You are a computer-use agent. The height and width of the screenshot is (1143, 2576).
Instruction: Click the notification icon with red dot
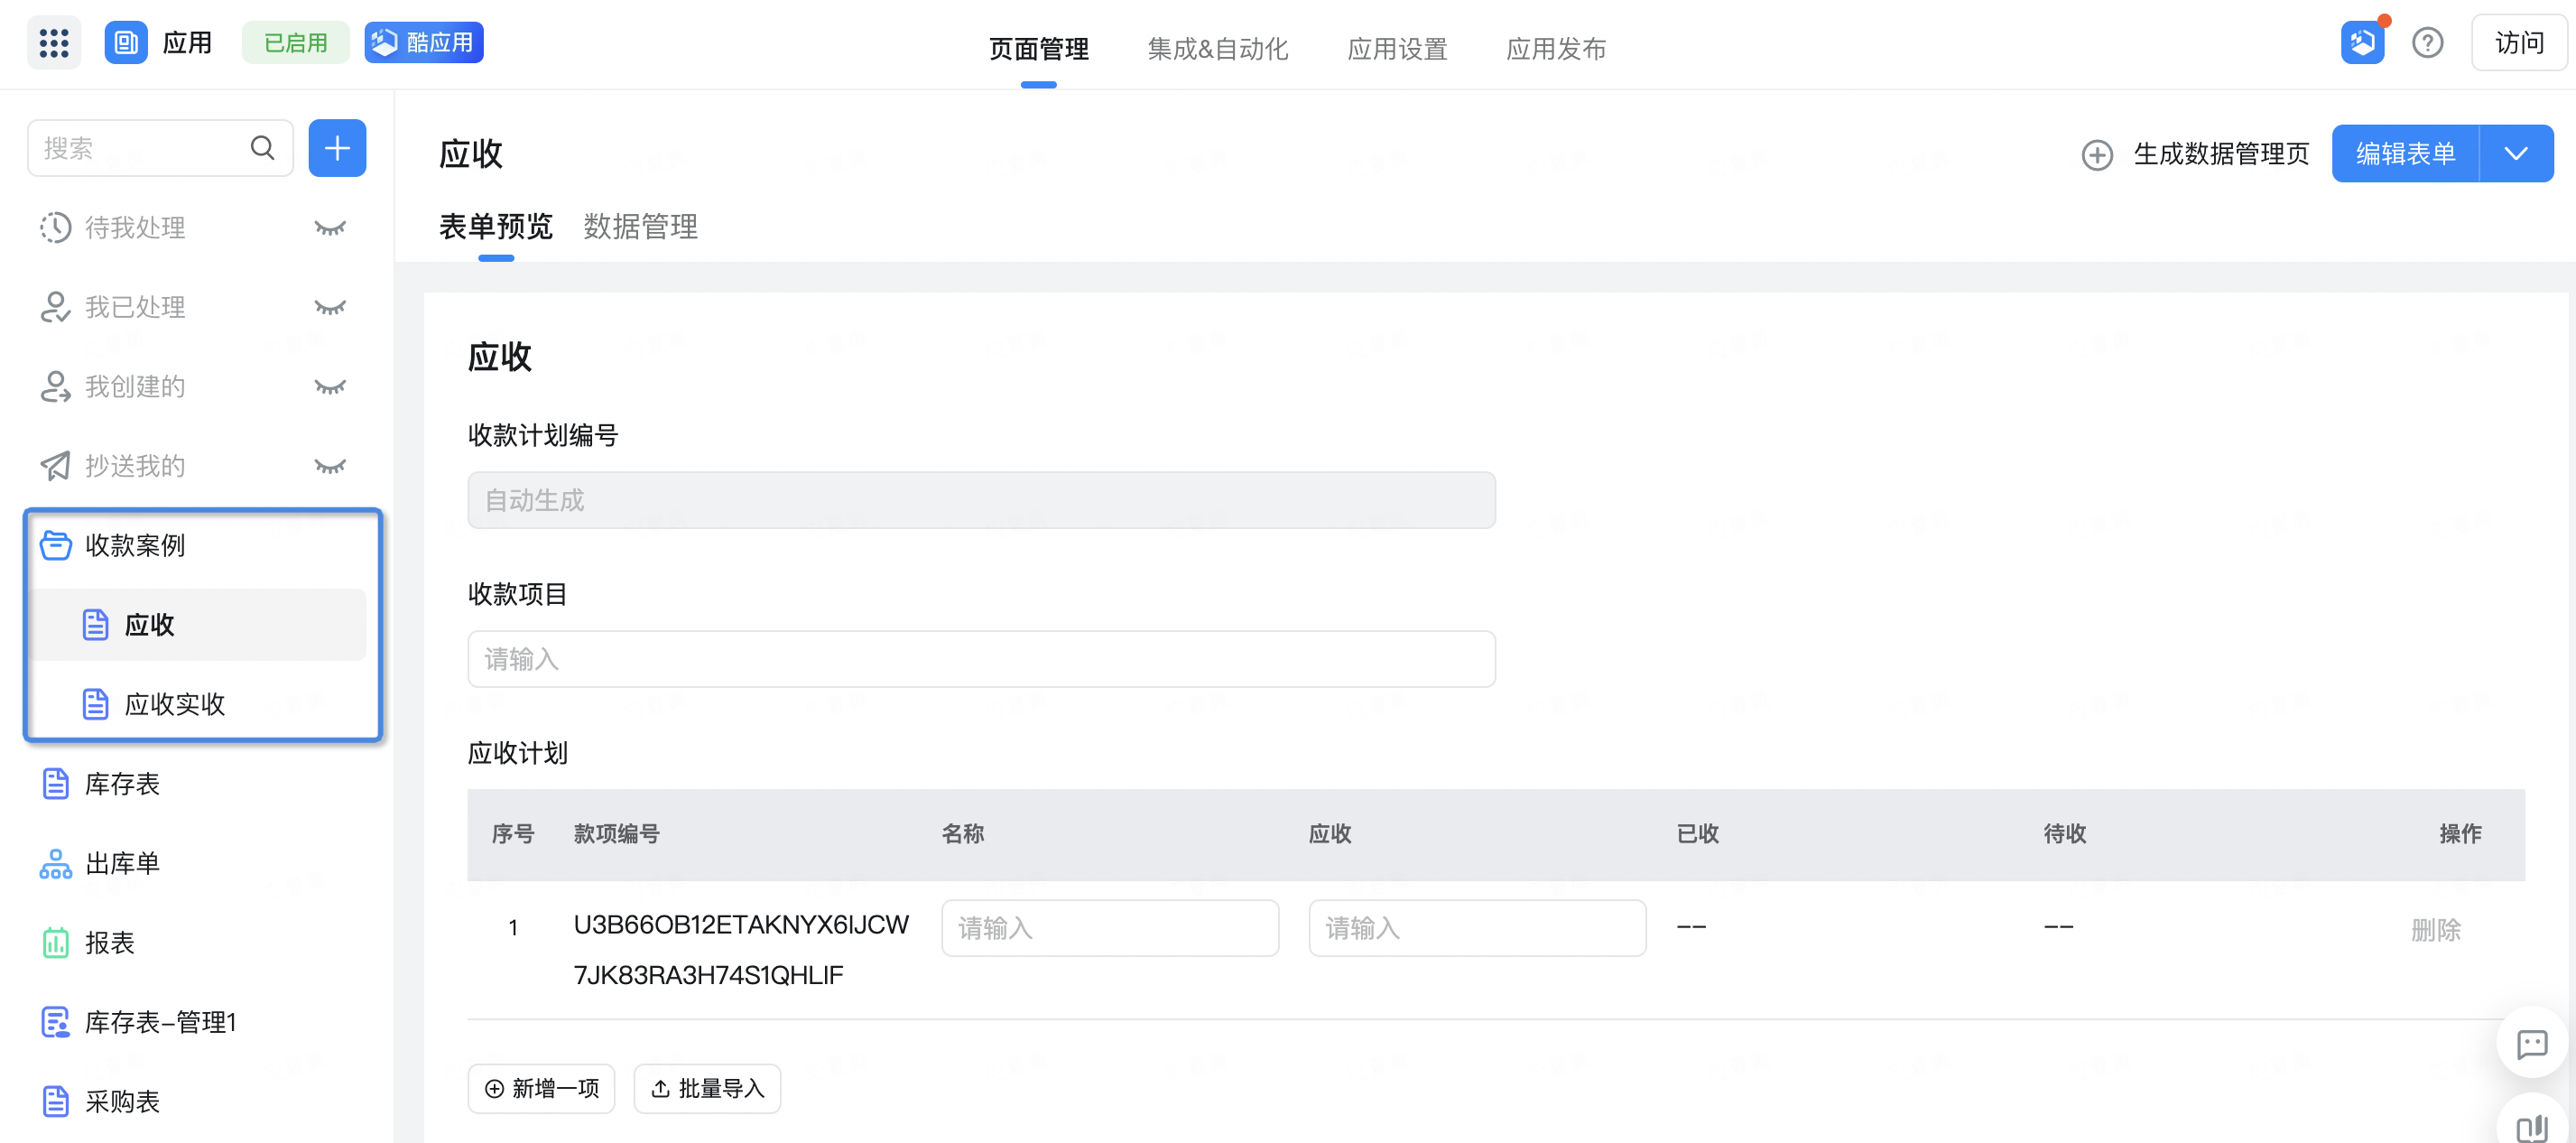[x=2362, y=43]
